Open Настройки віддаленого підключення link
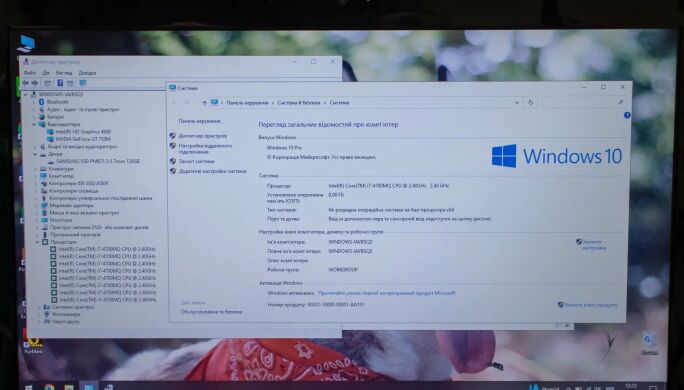Viewport: 684px width, 390px height. pyautogui.click(x=205, y=149)
